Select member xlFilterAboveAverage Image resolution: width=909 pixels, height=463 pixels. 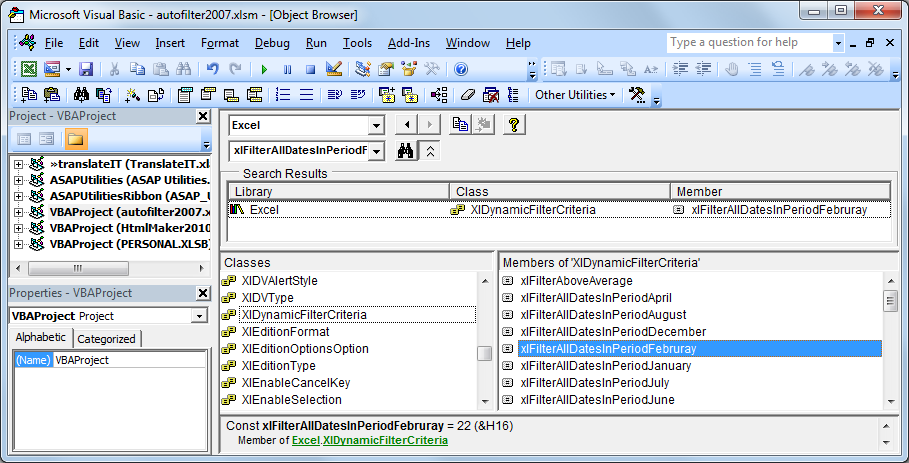point(576,280)
